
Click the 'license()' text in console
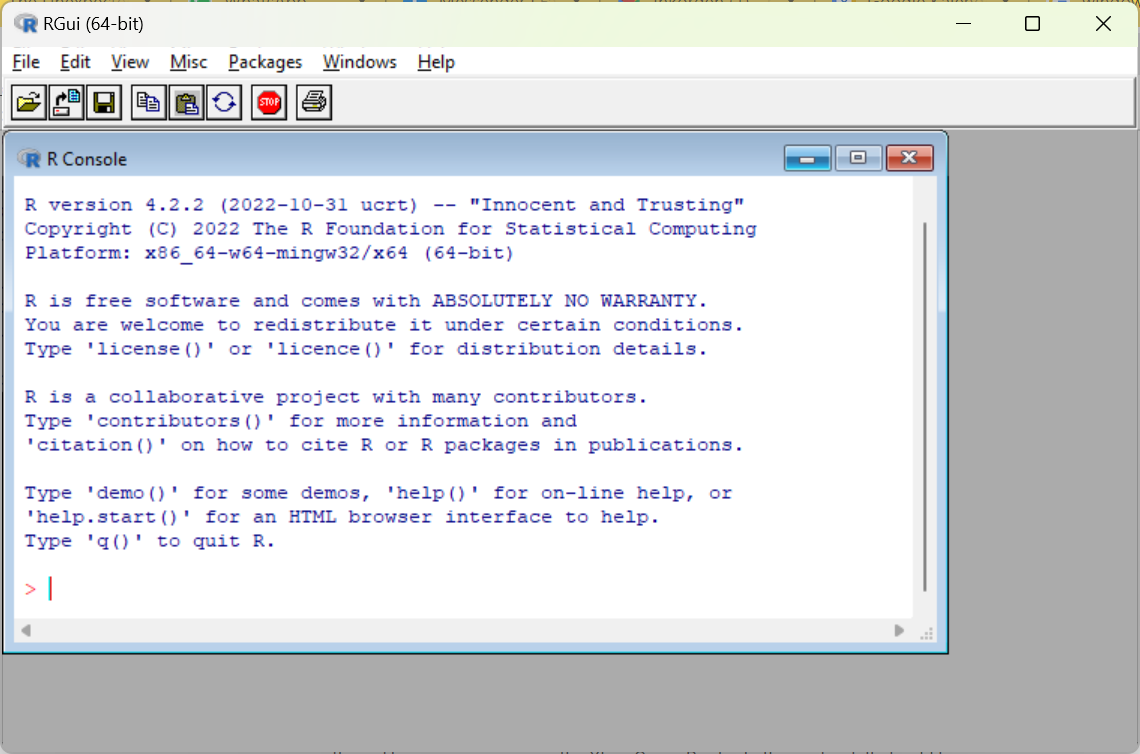[150, 349]
